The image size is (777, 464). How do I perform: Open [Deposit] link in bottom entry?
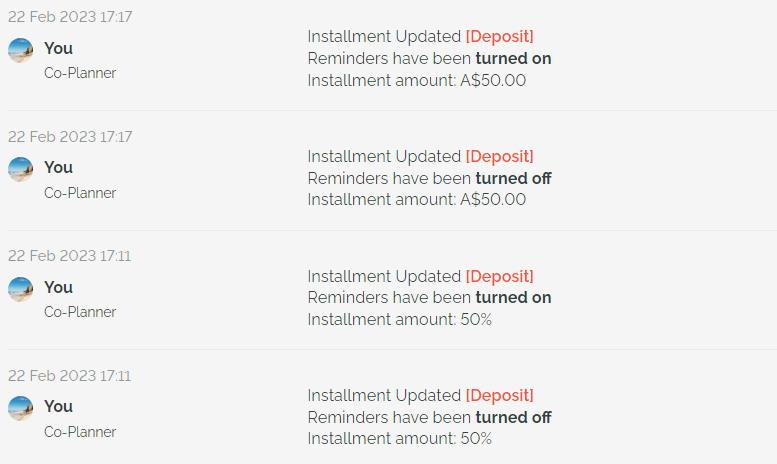(500, 396)
